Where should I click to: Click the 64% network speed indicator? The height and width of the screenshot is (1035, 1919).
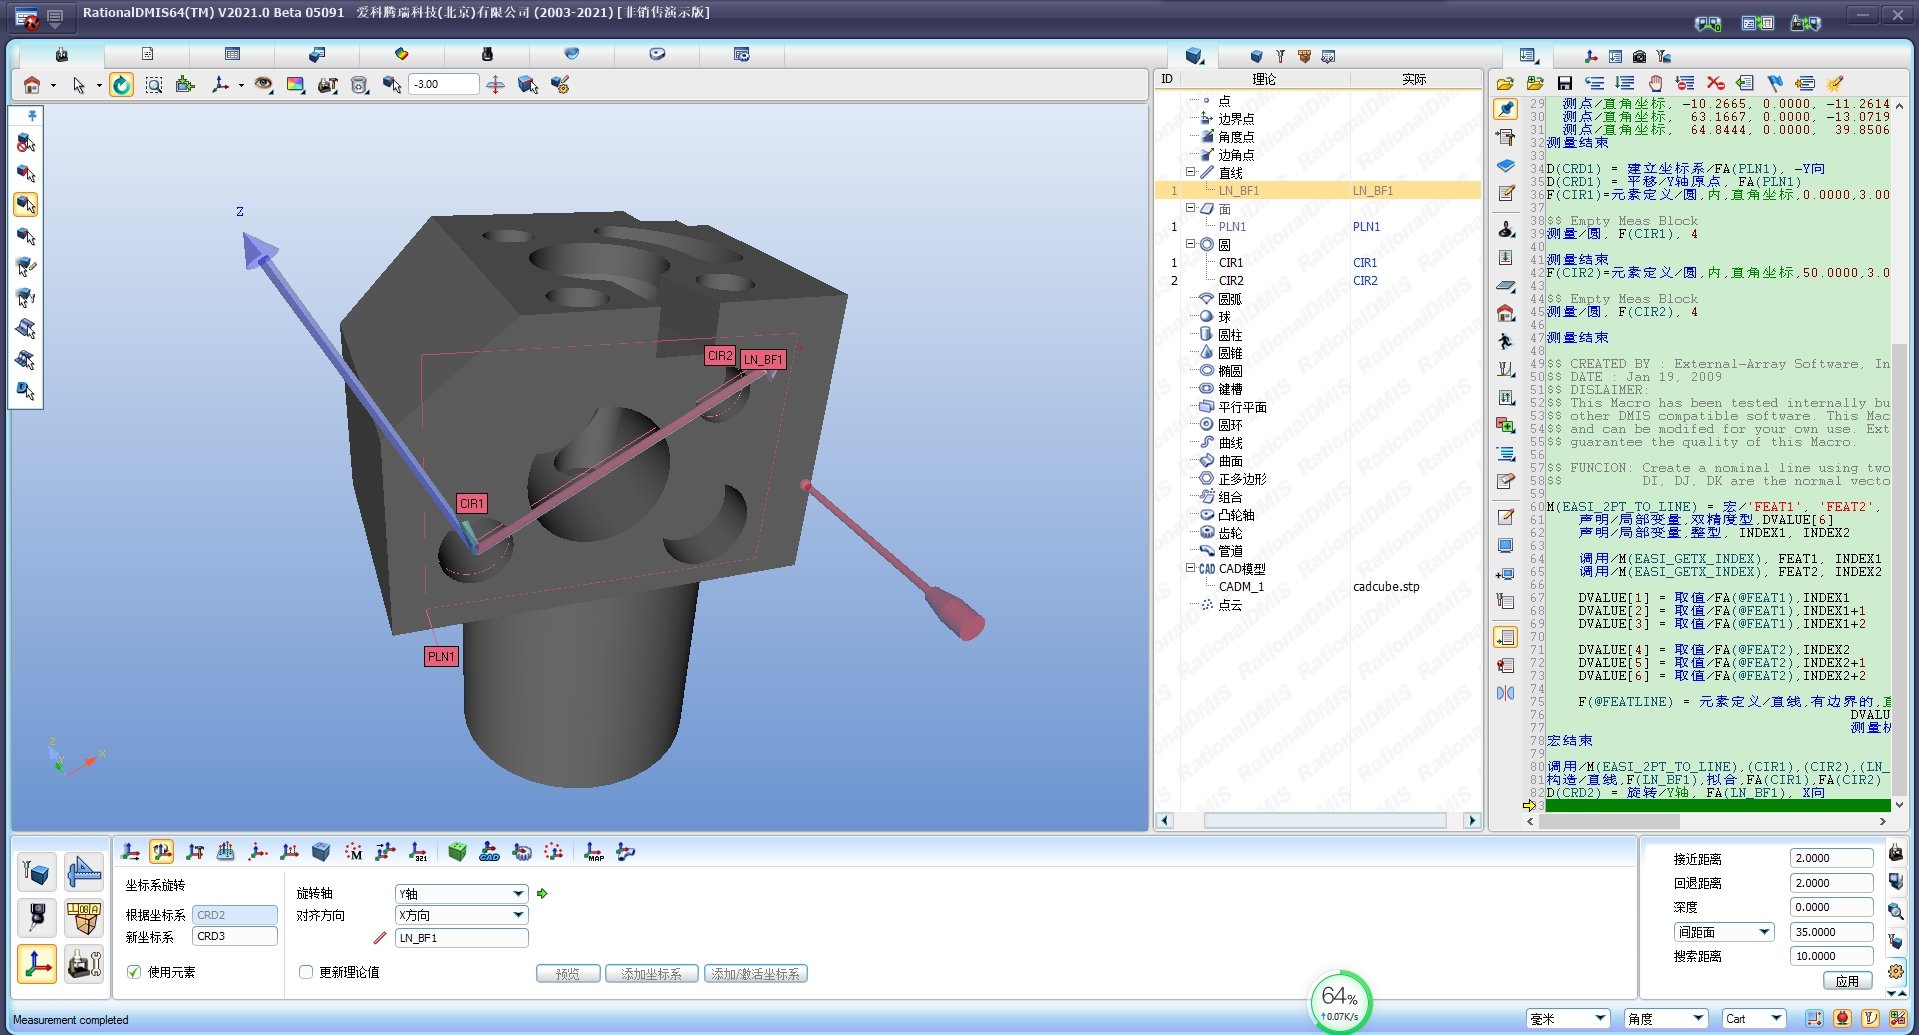coord(1340,1001)
